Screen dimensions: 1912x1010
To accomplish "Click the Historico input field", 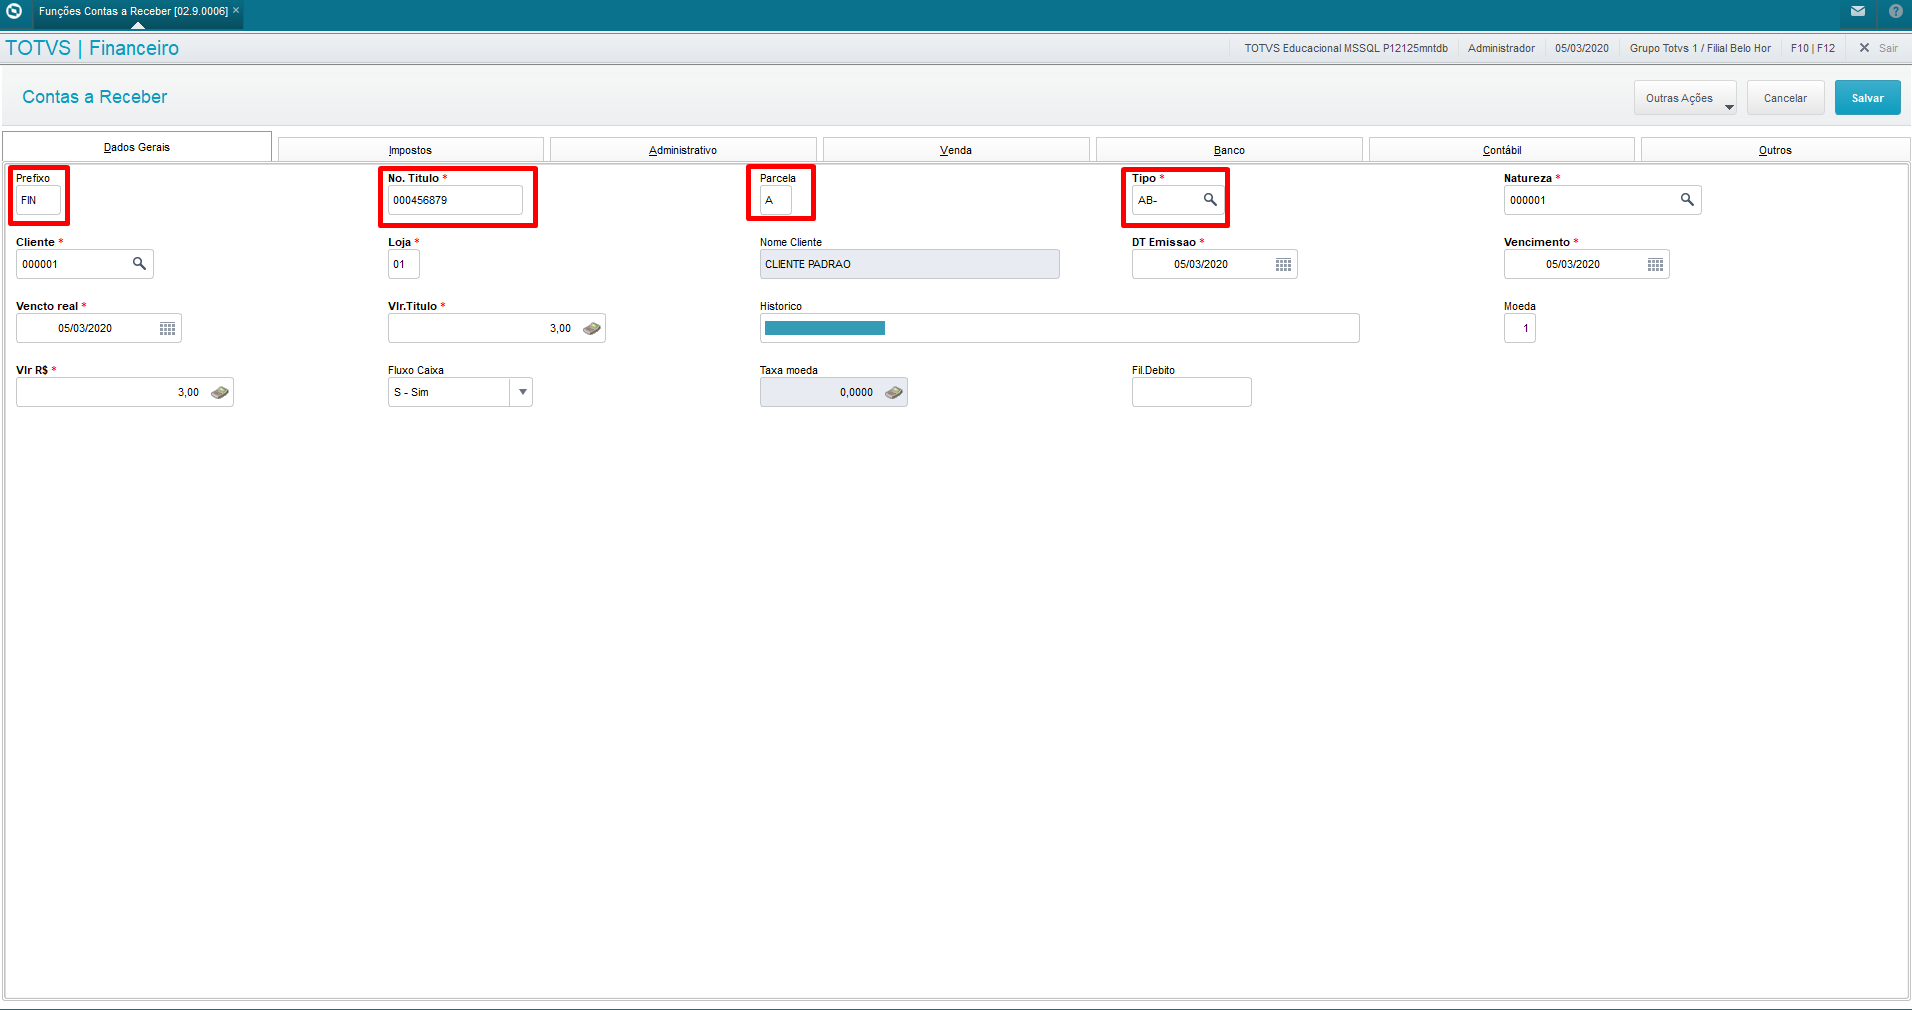I will coord(1059,328).
